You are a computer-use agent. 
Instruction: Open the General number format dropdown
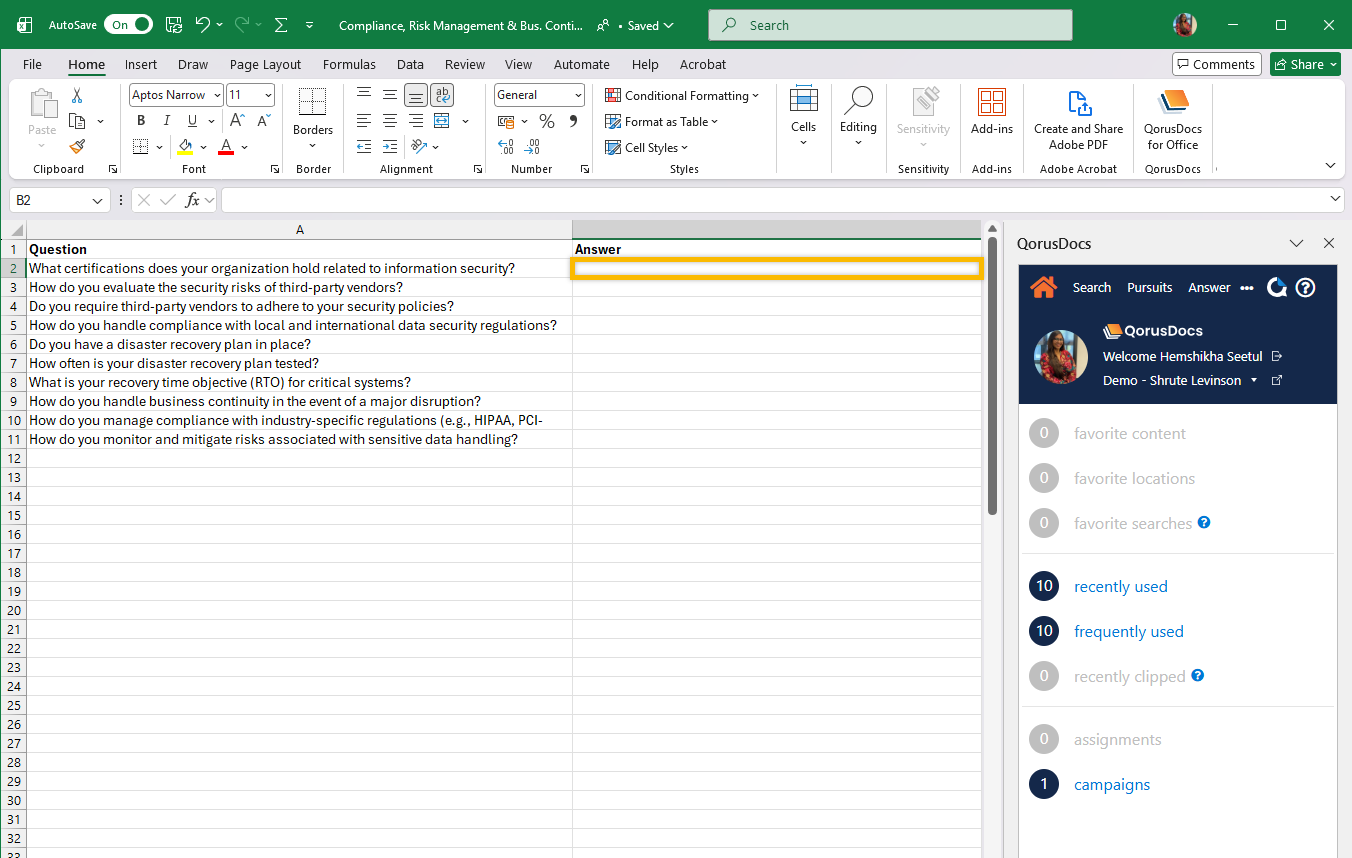[578, 95]
